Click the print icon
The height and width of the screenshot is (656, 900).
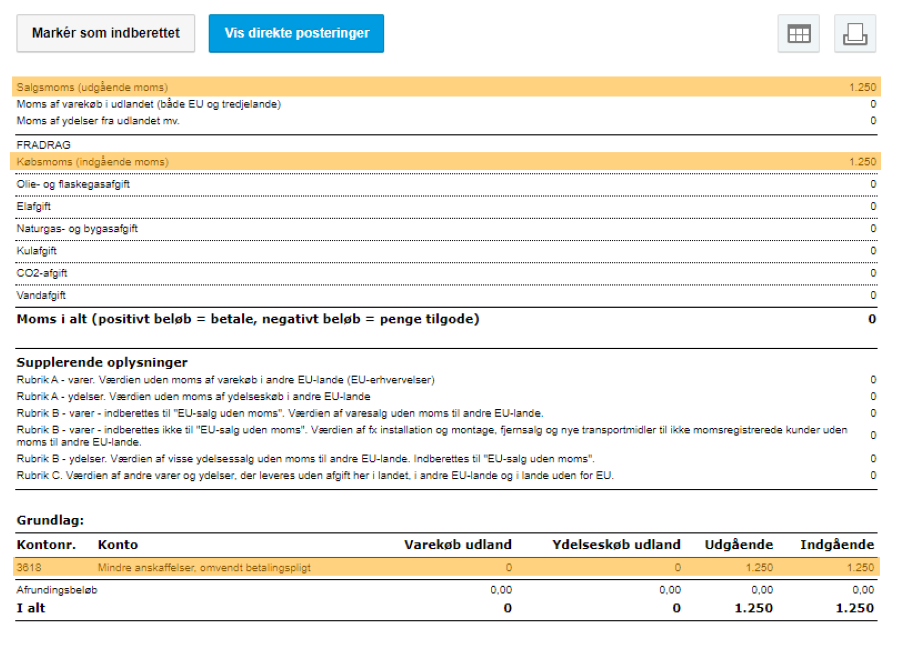click(x=855, y=34)
